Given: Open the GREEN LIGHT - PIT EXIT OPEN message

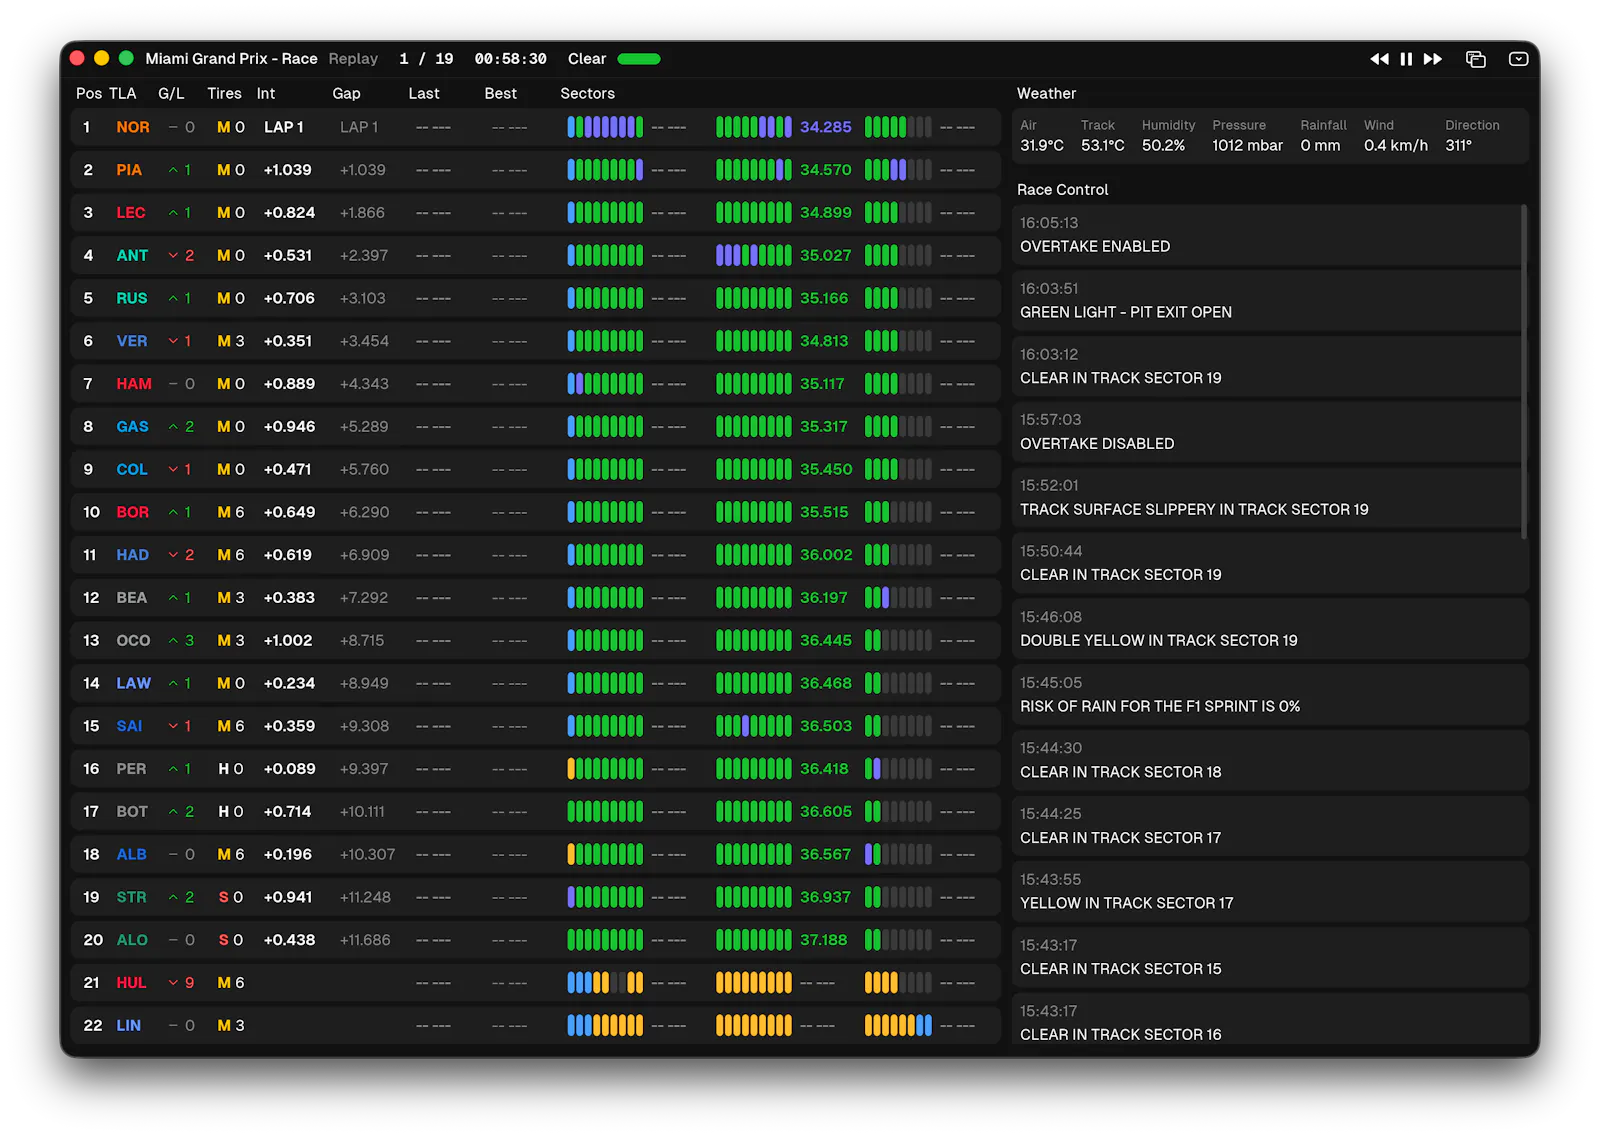Looking at the screenshot, I should pyautogui.click(x=1268, y=301).
